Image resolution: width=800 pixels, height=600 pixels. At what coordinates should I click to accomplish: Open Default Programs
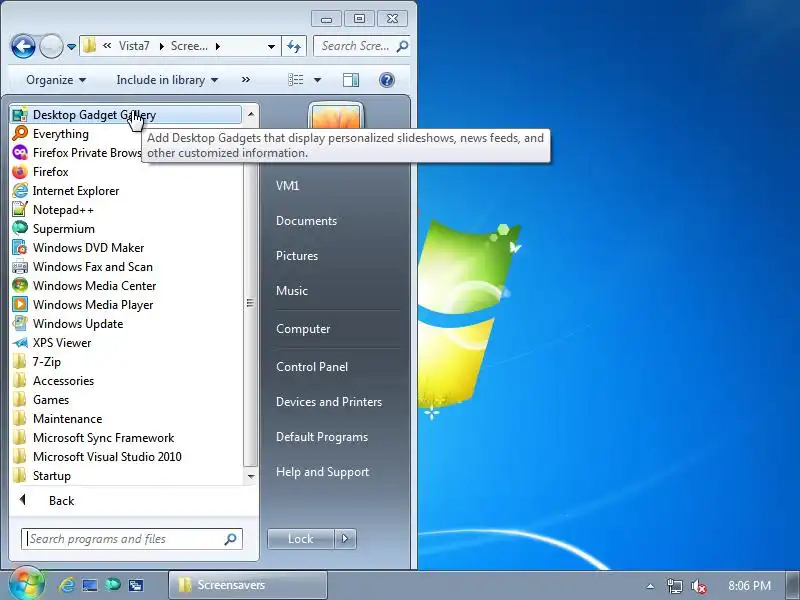click(322, 437)
